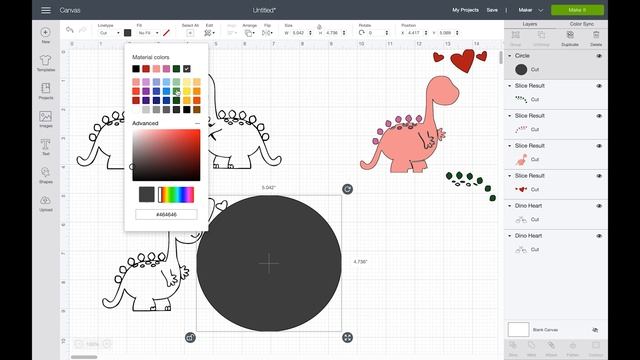Pick the black material color swatch
Screen dimensions: 640x360
click(136, 69)
